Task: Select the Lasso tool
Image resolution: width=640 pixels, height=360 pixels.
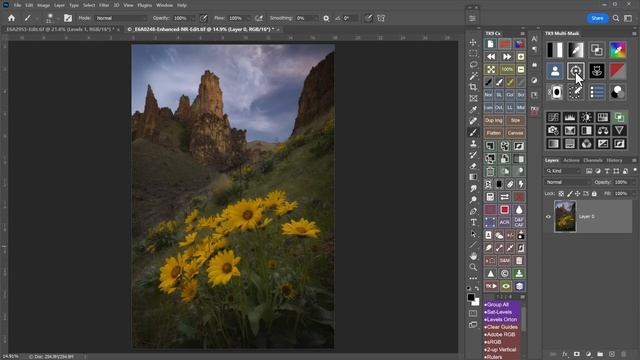Action: [x=473, y=64]
